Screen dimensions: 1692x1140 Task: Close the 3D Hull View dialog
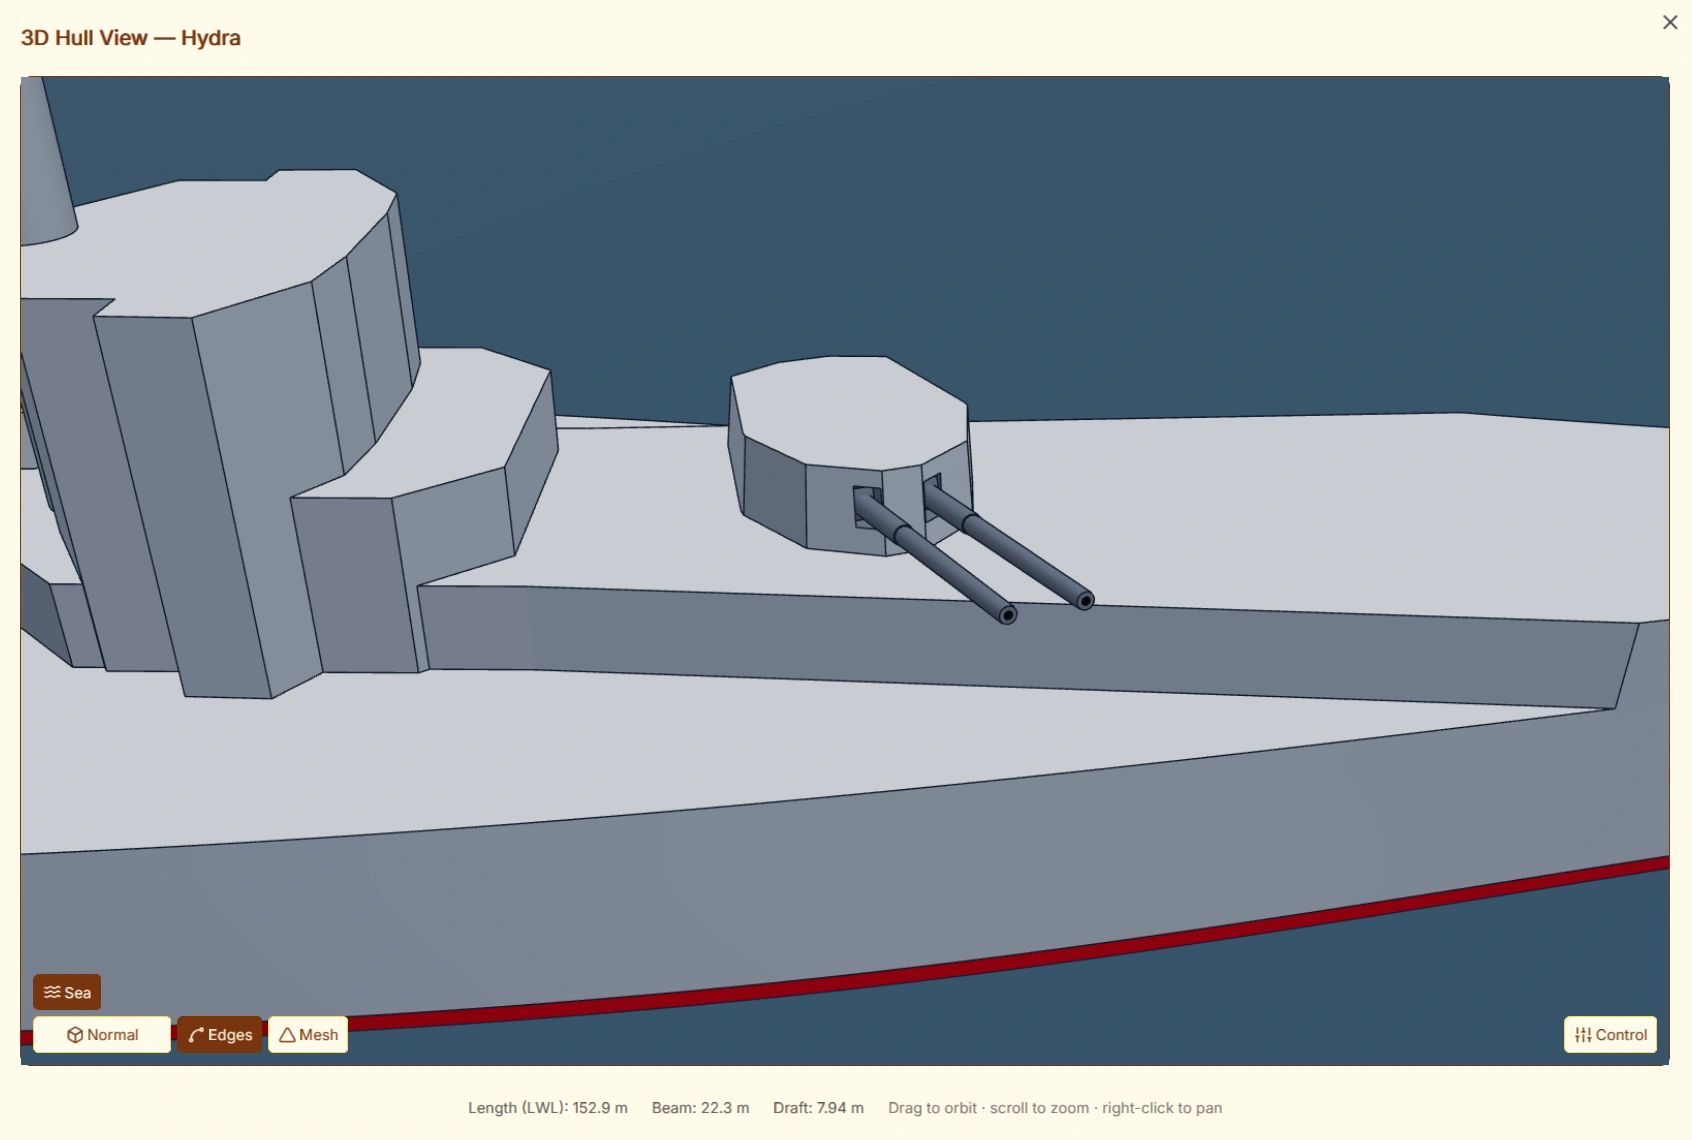1669,22
